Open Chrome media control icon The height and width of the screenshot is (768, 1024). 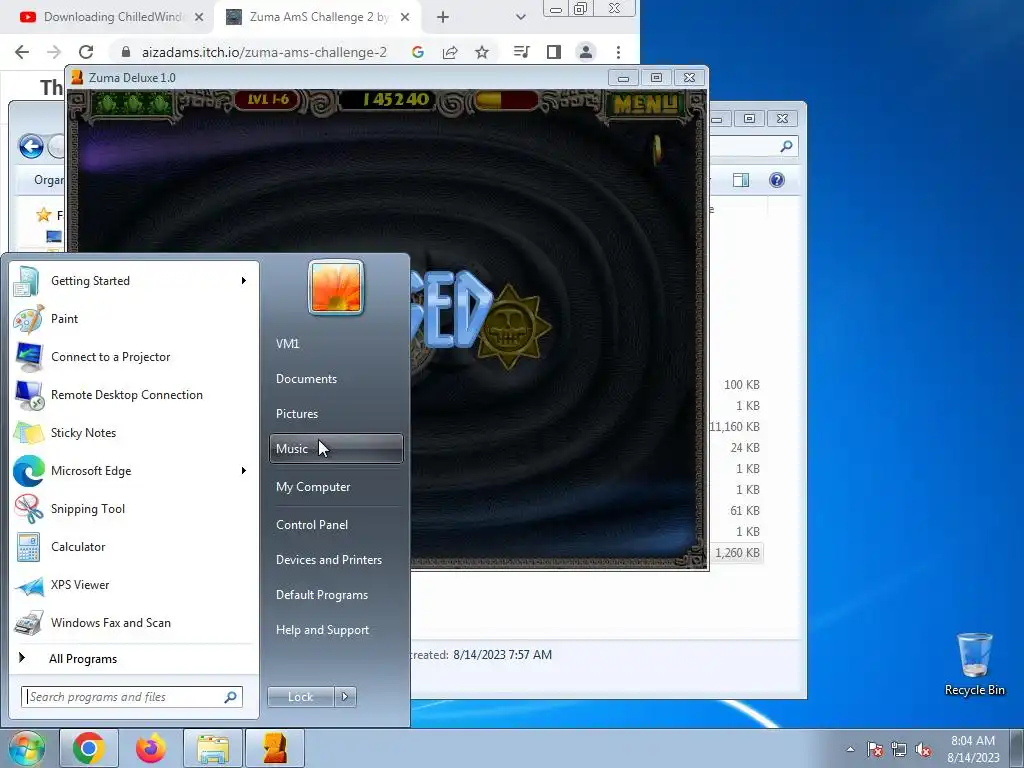[x=521, y=52]
